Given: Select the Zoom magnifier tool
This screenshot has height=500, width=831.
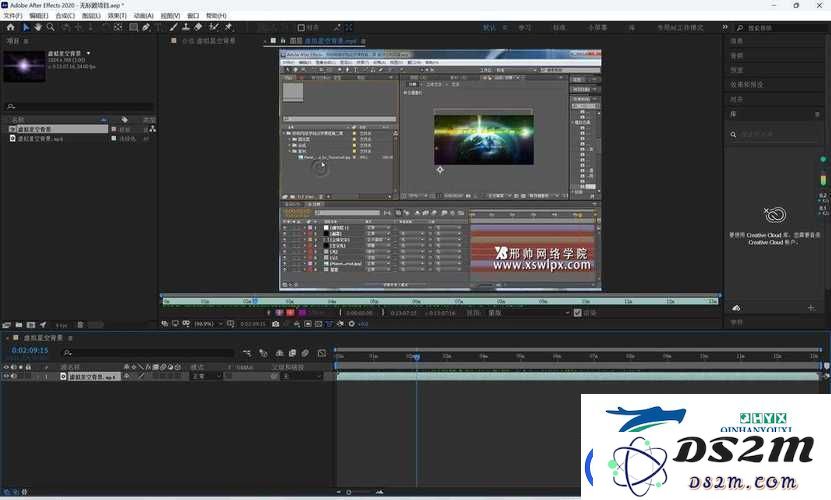Looking at the screenshot, I should point(51,27).
